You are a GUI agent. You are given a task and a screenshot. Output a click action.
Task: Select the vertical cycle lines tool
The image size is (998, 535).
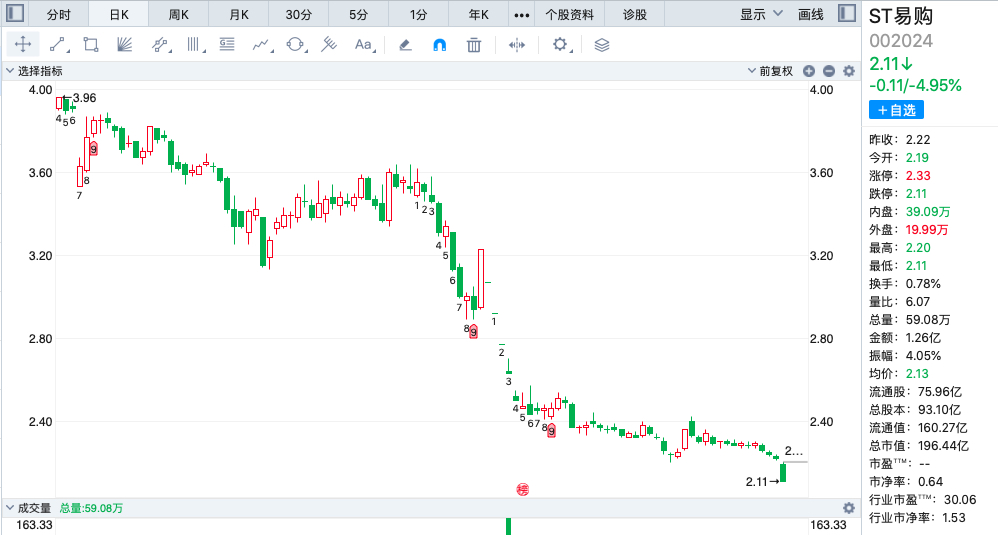pyautogui.click(x=193, y=45)
